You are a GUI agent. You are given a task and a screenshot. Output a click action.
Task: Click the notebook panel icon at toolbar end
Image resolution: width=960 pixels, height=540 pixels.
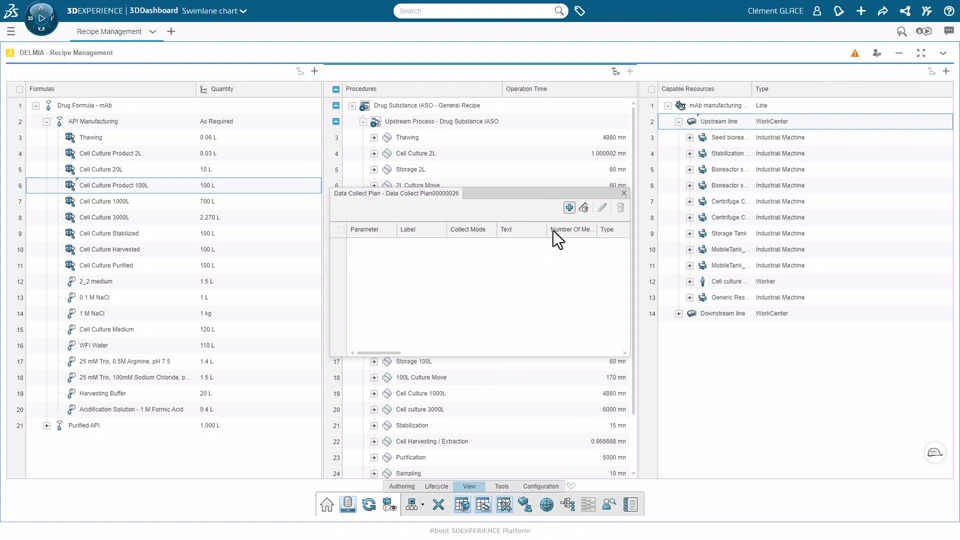pos(630,504)
